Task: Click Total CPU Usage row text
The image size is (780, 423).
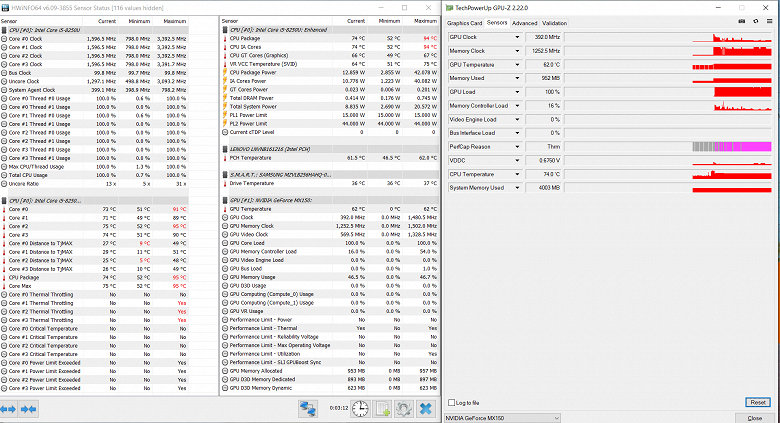Action: (x=28, y=175)
